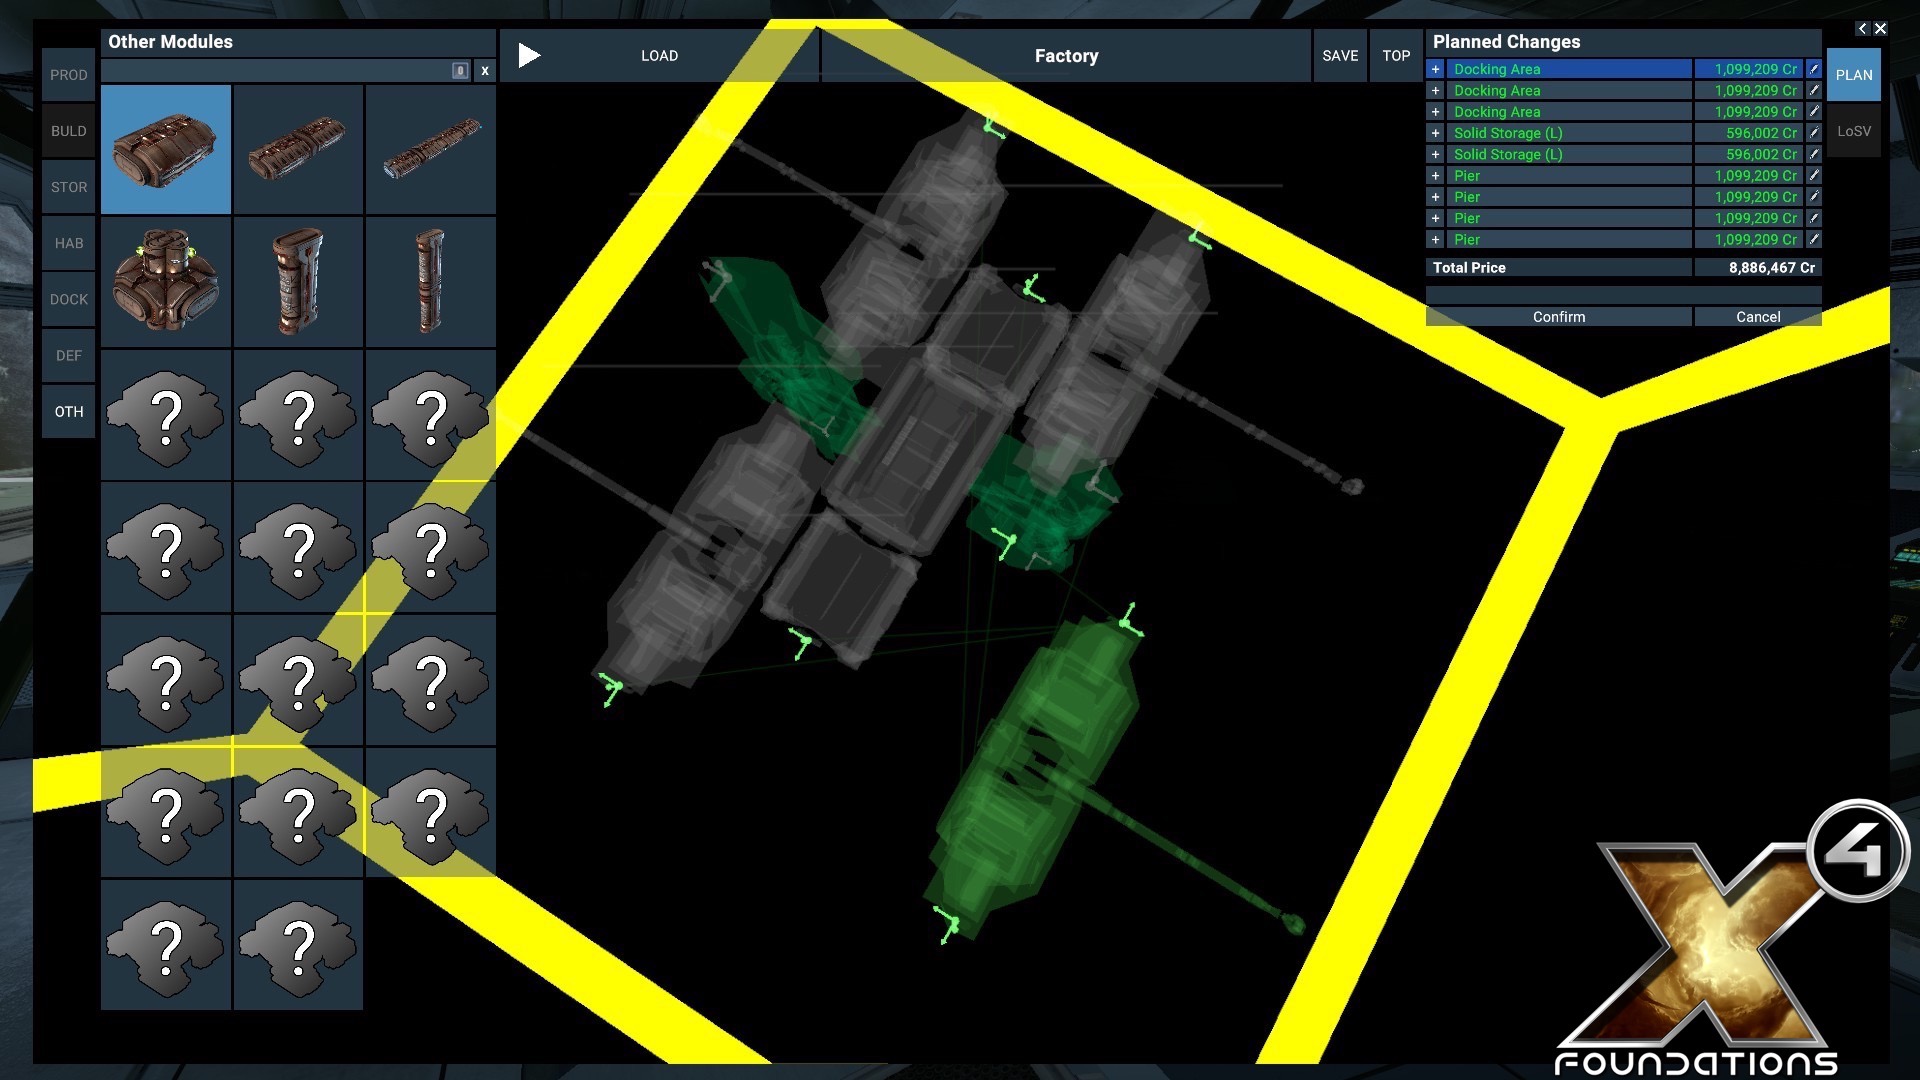1920x1080 pixels.
Task: Edit the first Pier entry via pencil icon
Action: click(x=1813, y=176)
